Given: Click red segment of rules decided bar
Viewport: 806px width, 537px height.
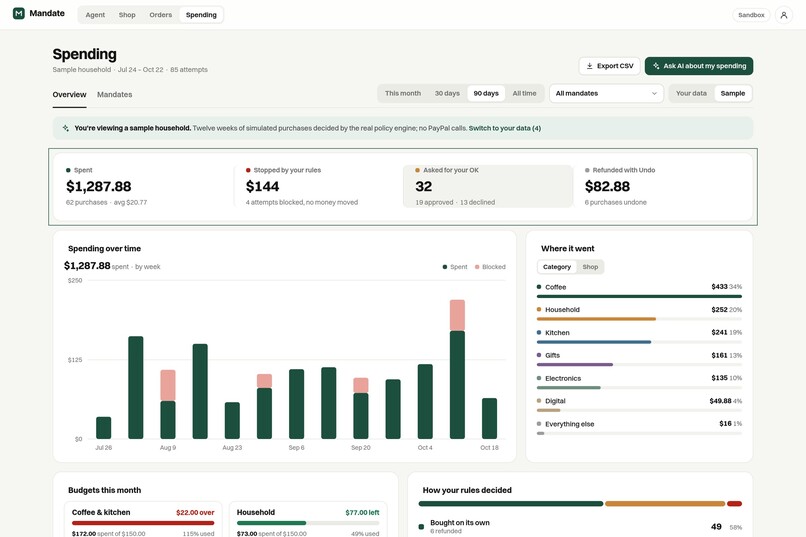Looking at the screenshot, I should [x=735, y=504].
